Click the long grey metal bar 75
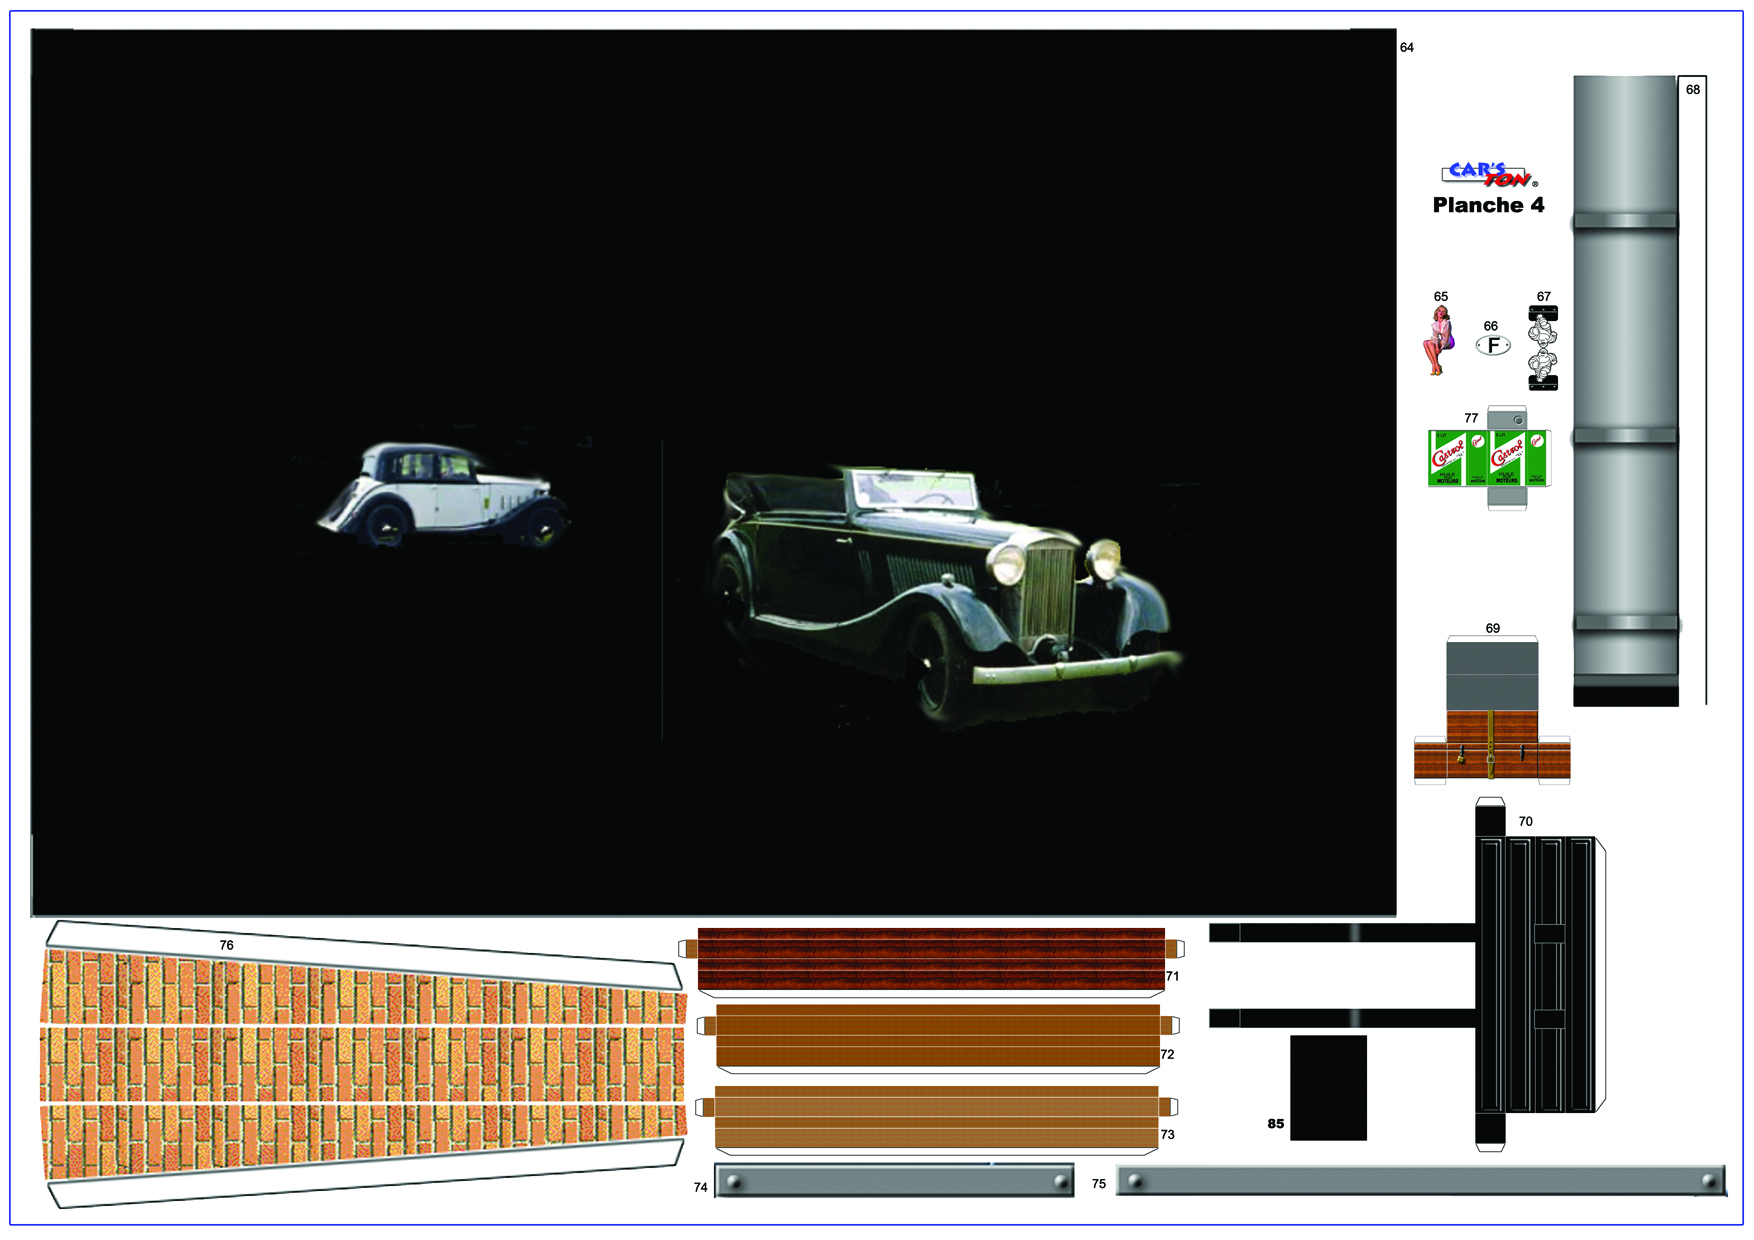 [1420, 1180]
